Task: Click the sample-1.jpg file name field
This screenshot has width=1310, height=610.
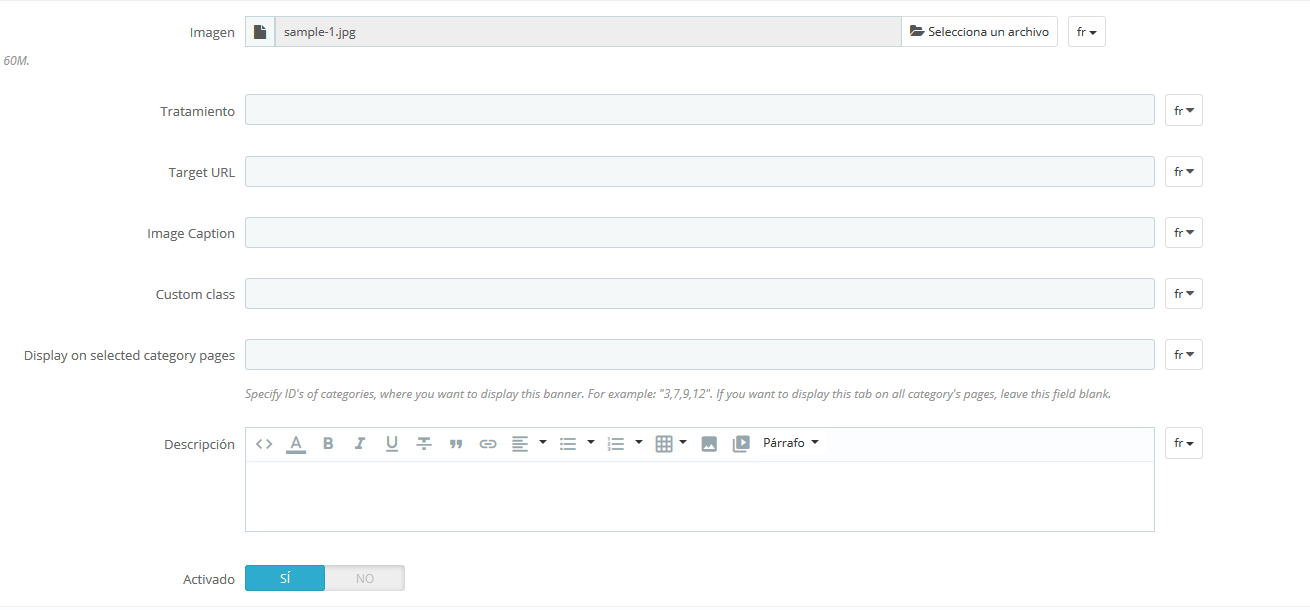Action: 588,32
